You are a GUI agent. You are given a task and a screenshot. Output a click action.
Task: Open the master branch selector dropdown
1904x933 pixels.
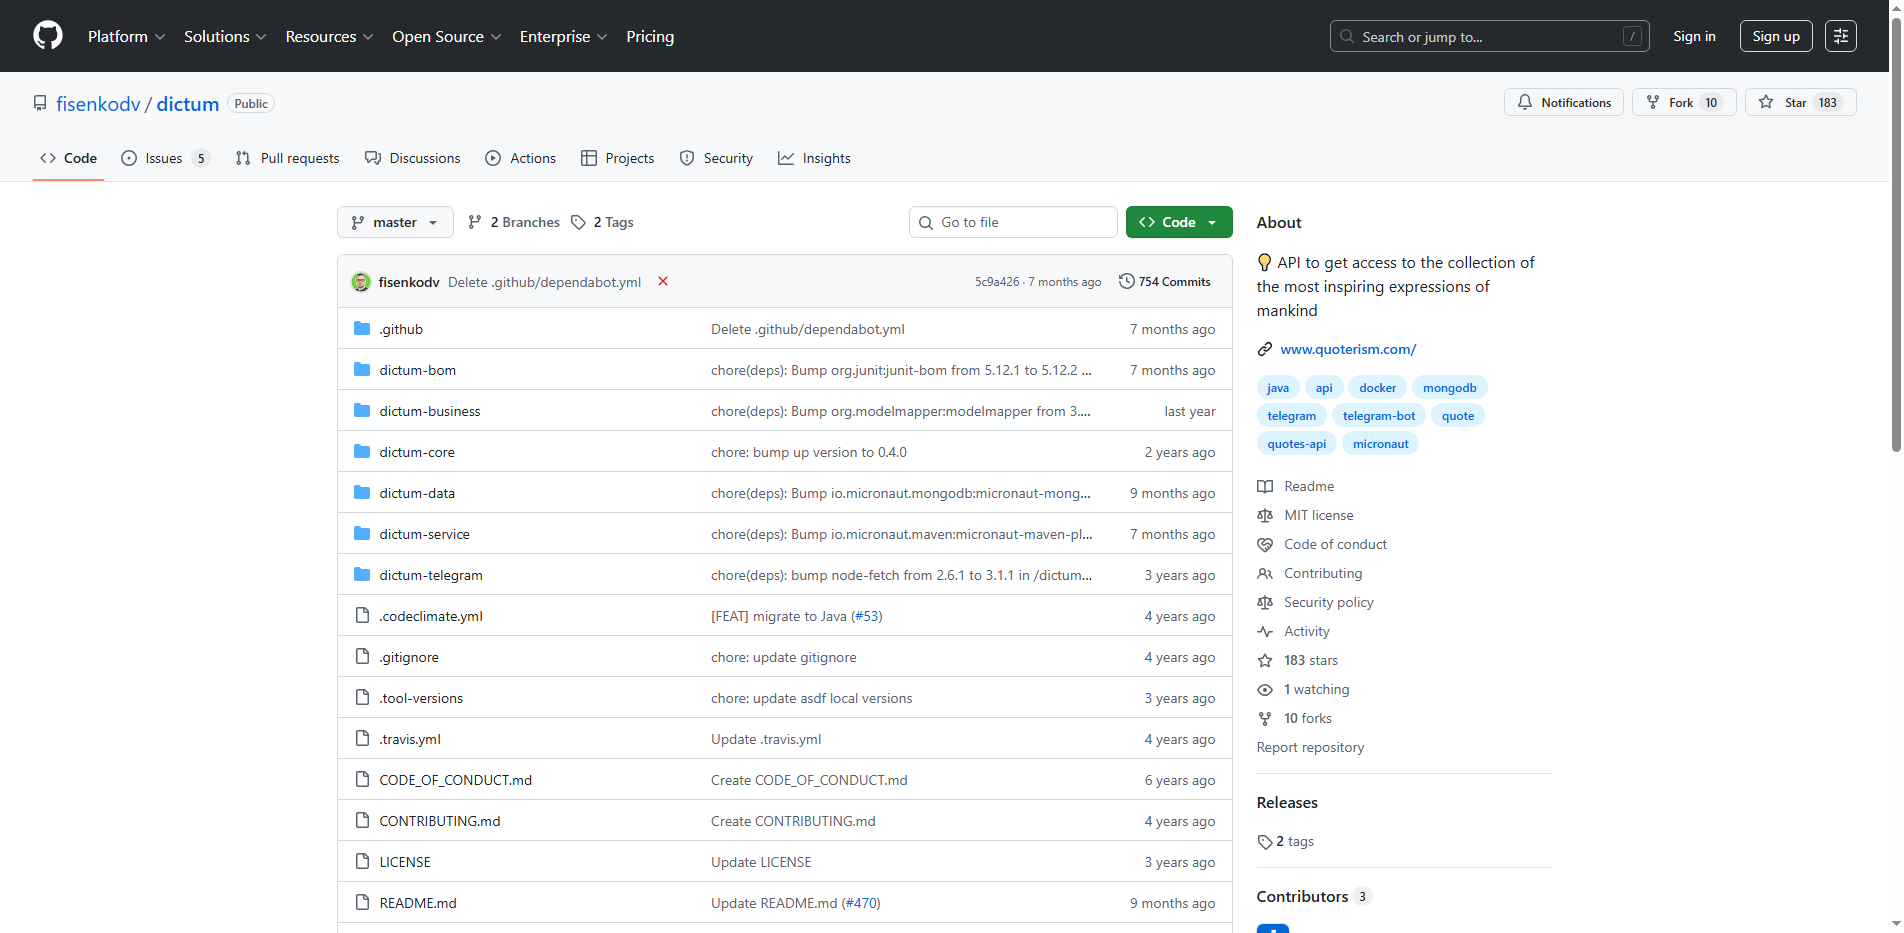pos(395,222)
